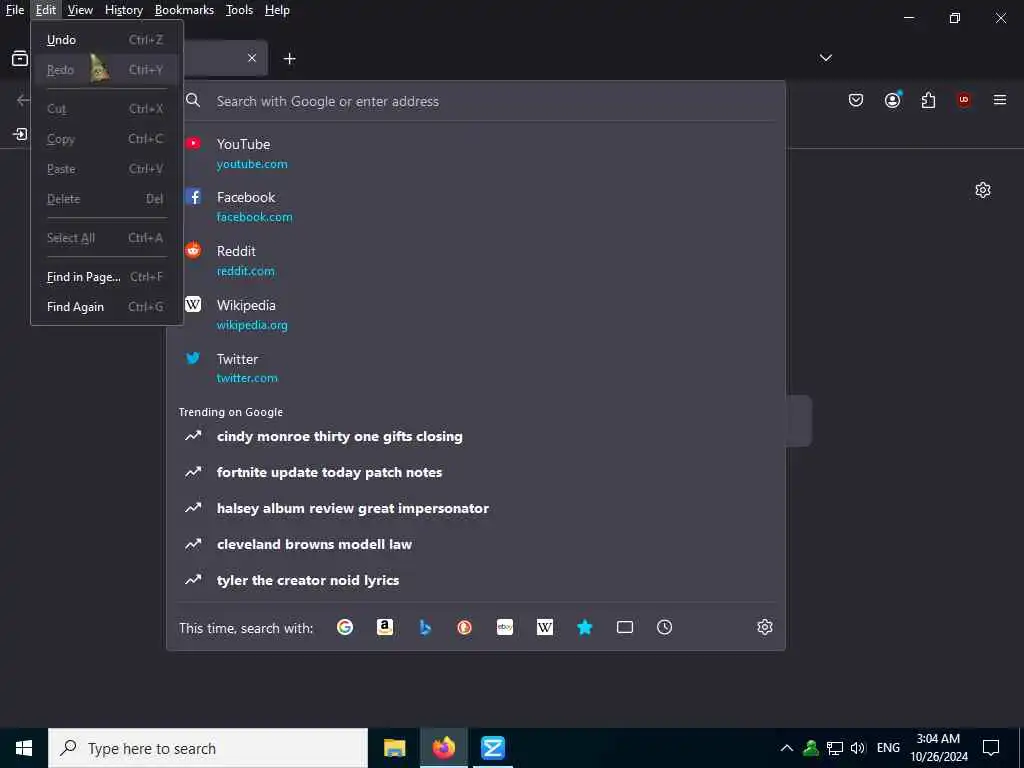Click the import bookmarks icon
1024x768 pixels.
point(20,134)
